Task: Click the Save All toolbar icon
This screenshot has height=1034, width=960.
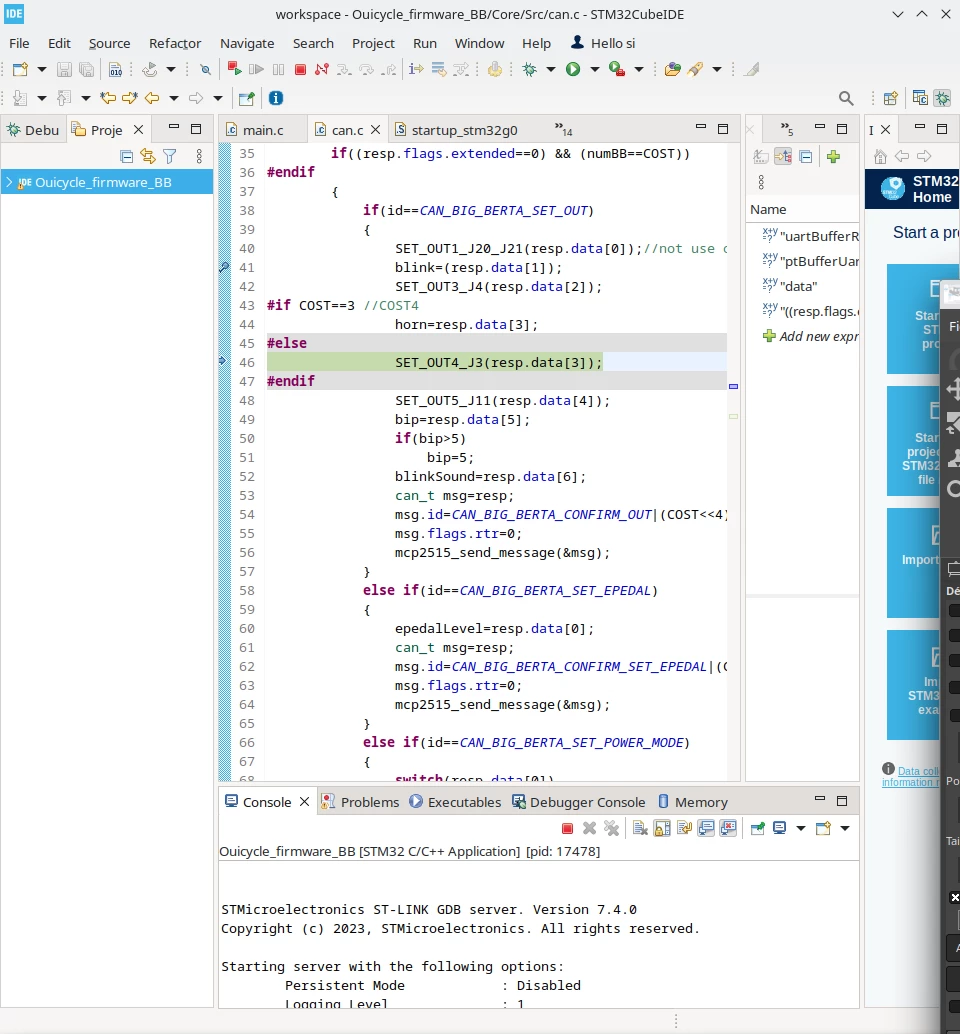Action: tap(86, 69)
